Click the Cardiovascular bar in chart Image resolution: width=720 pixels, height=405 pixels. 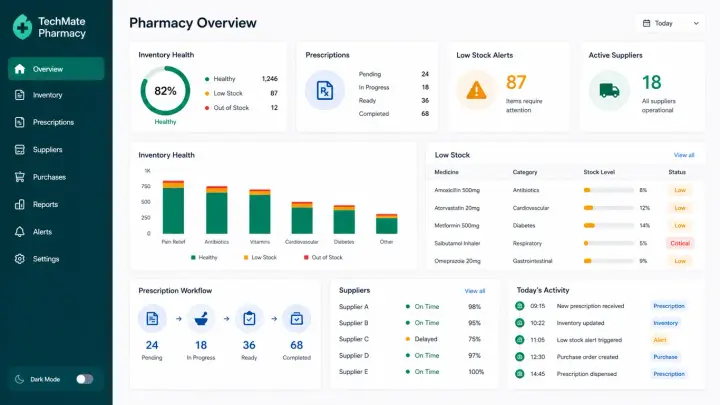[302, 218]
